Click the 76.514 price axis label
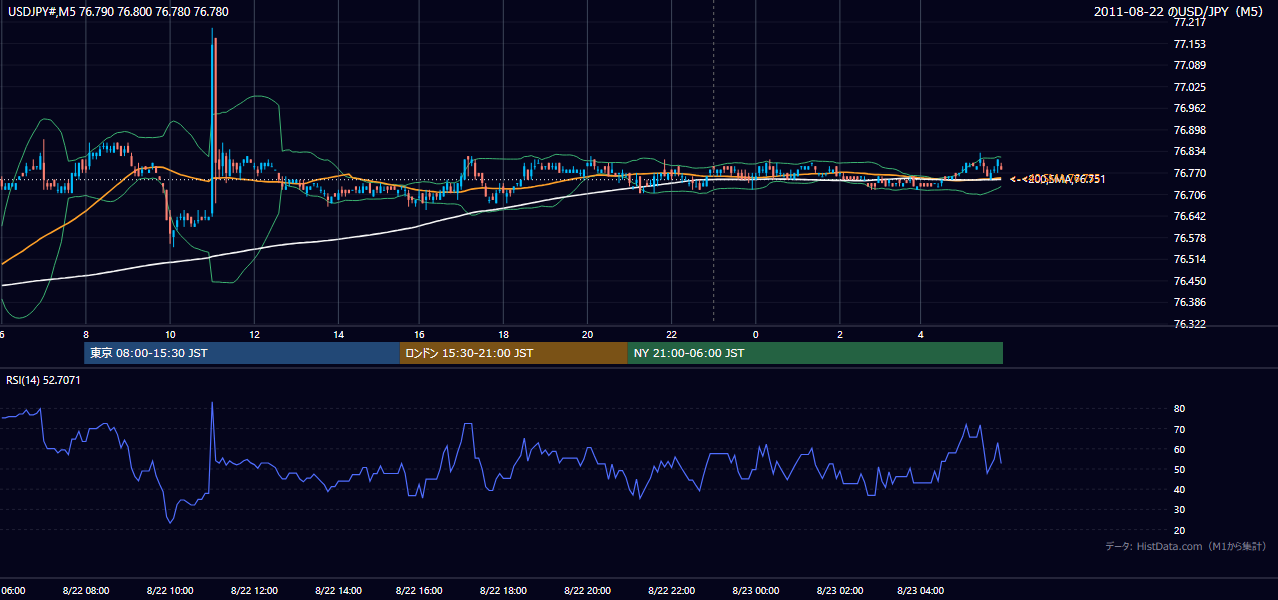Screen dimensions: 1278x600 (x=1189, y=259)
